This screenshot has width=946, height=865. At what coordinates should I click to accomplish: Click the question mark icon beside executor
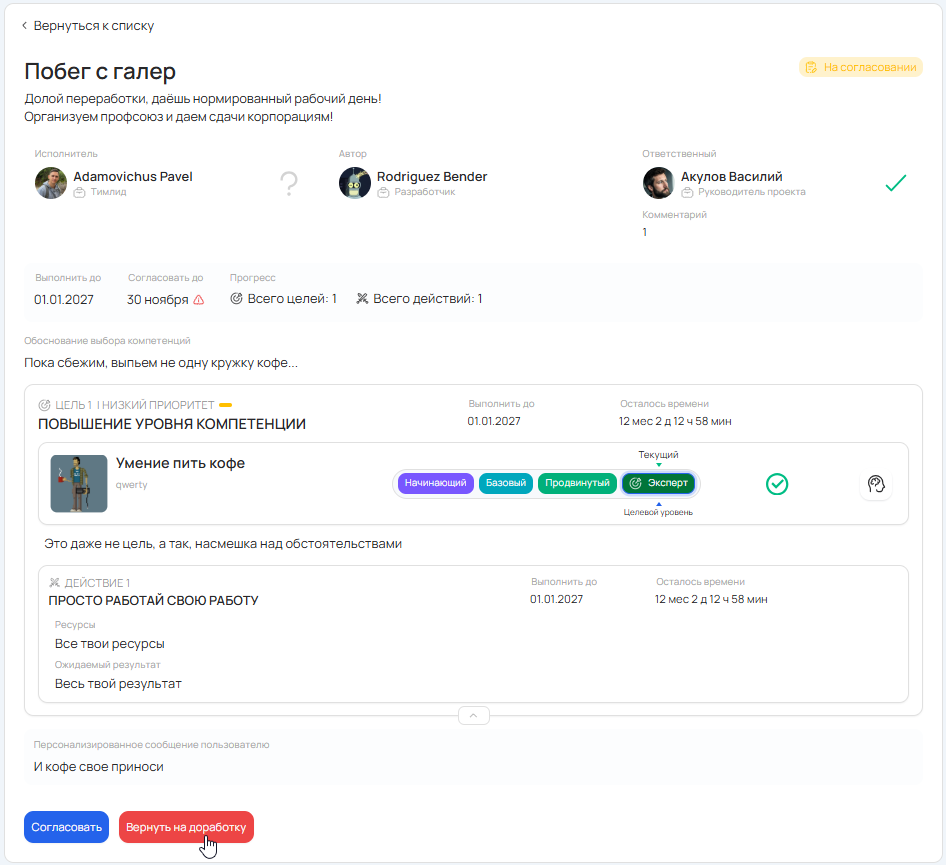289,184
